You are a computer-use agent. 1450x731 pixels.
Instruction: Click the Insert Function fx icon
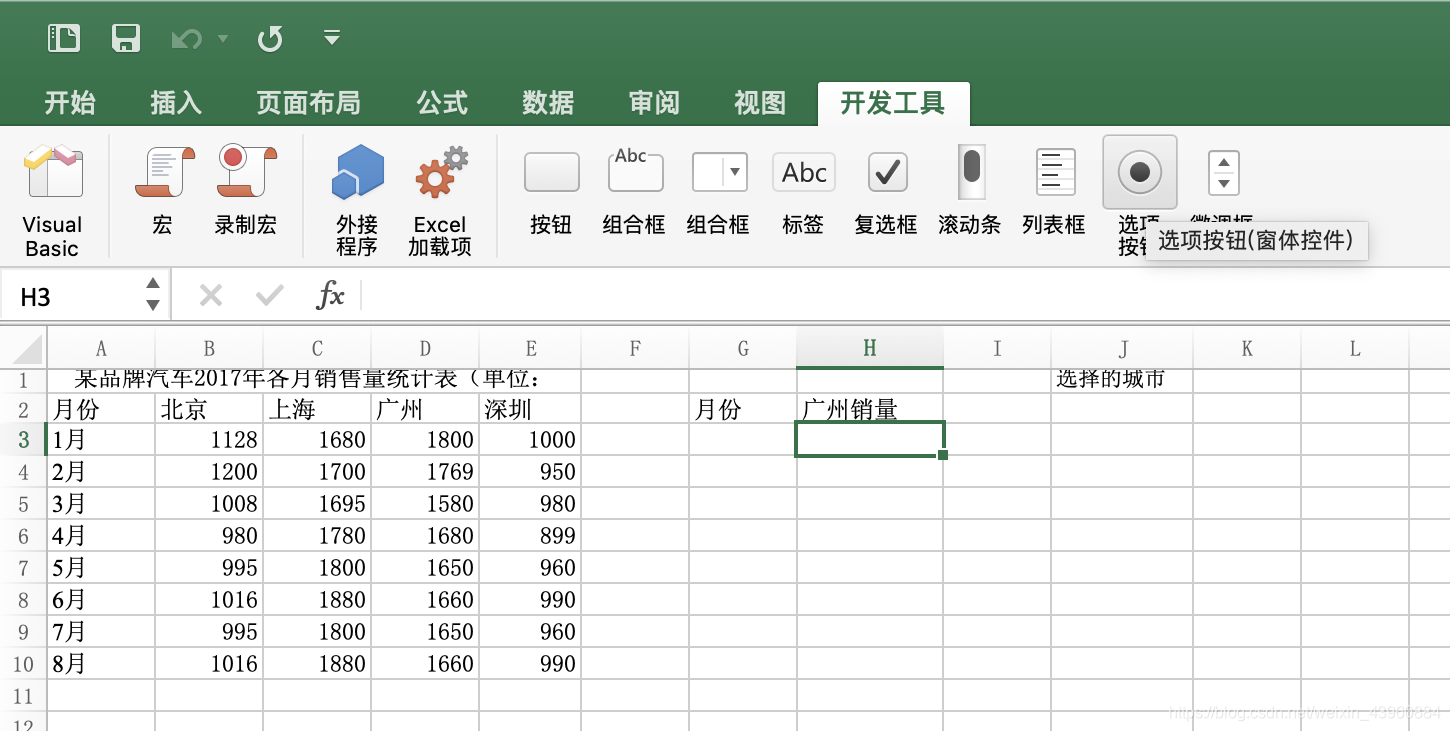click(x=330, y=295)
